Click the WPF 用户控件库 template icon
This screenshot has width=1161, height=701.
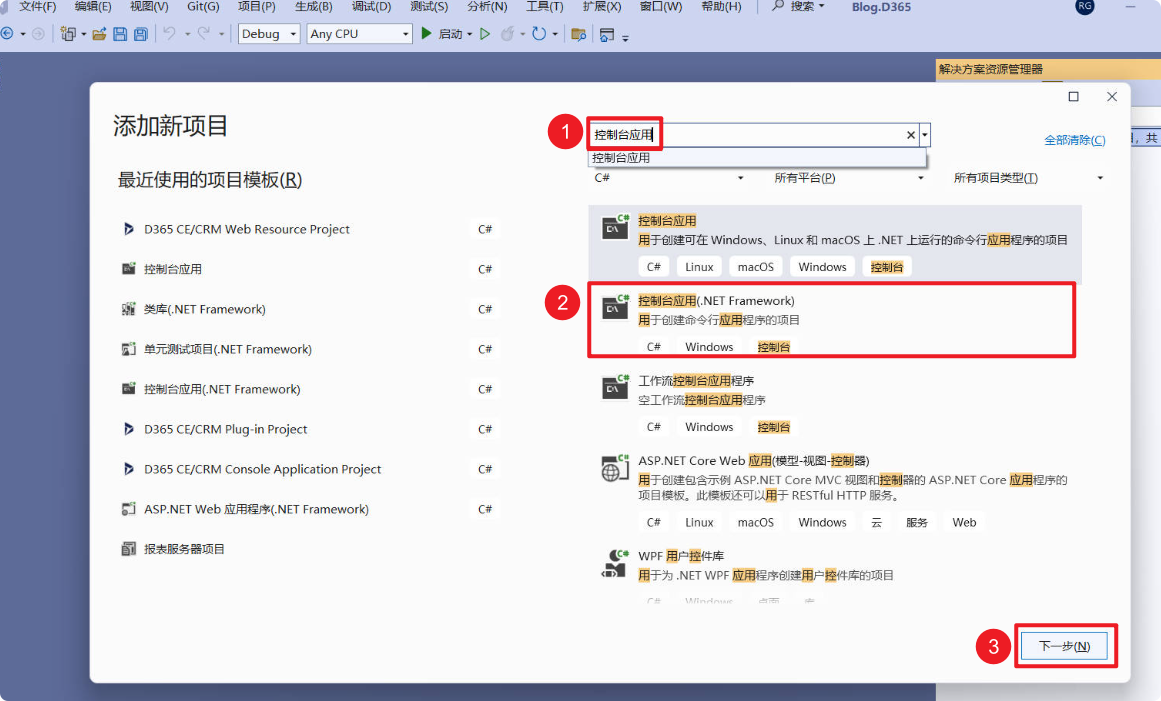[x=615, y=563]
